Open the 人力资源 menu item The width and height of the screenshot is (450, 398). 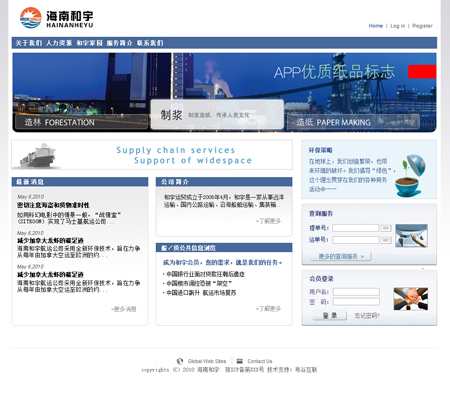click(59, 43)
